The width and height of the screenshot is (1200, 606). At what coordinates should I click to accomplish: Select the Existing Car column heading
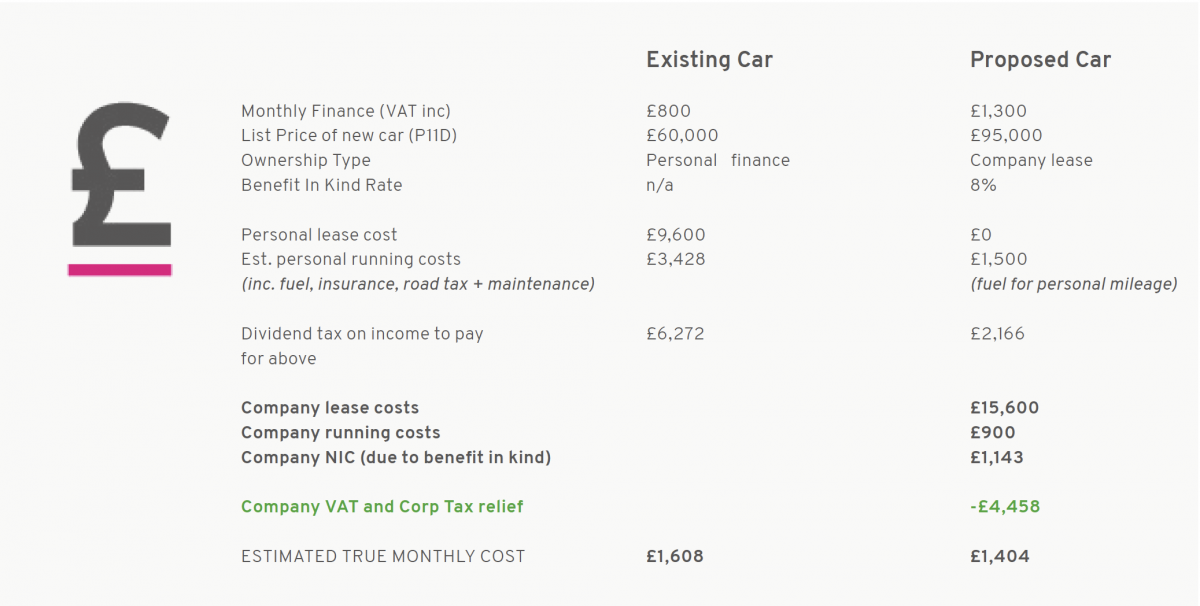pos(709,60)
